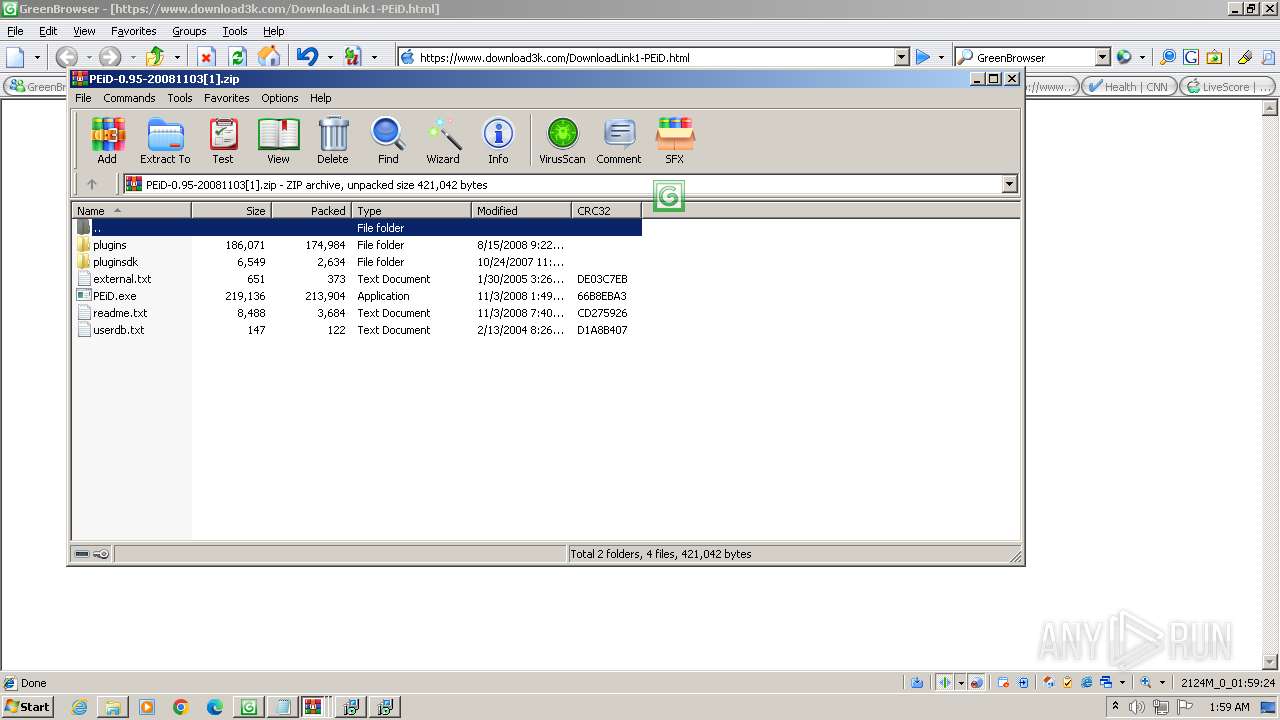Open Internet Explorer from the taskbar
Viewport: 1280px width, 720px height.
click(x=79, y=707)
